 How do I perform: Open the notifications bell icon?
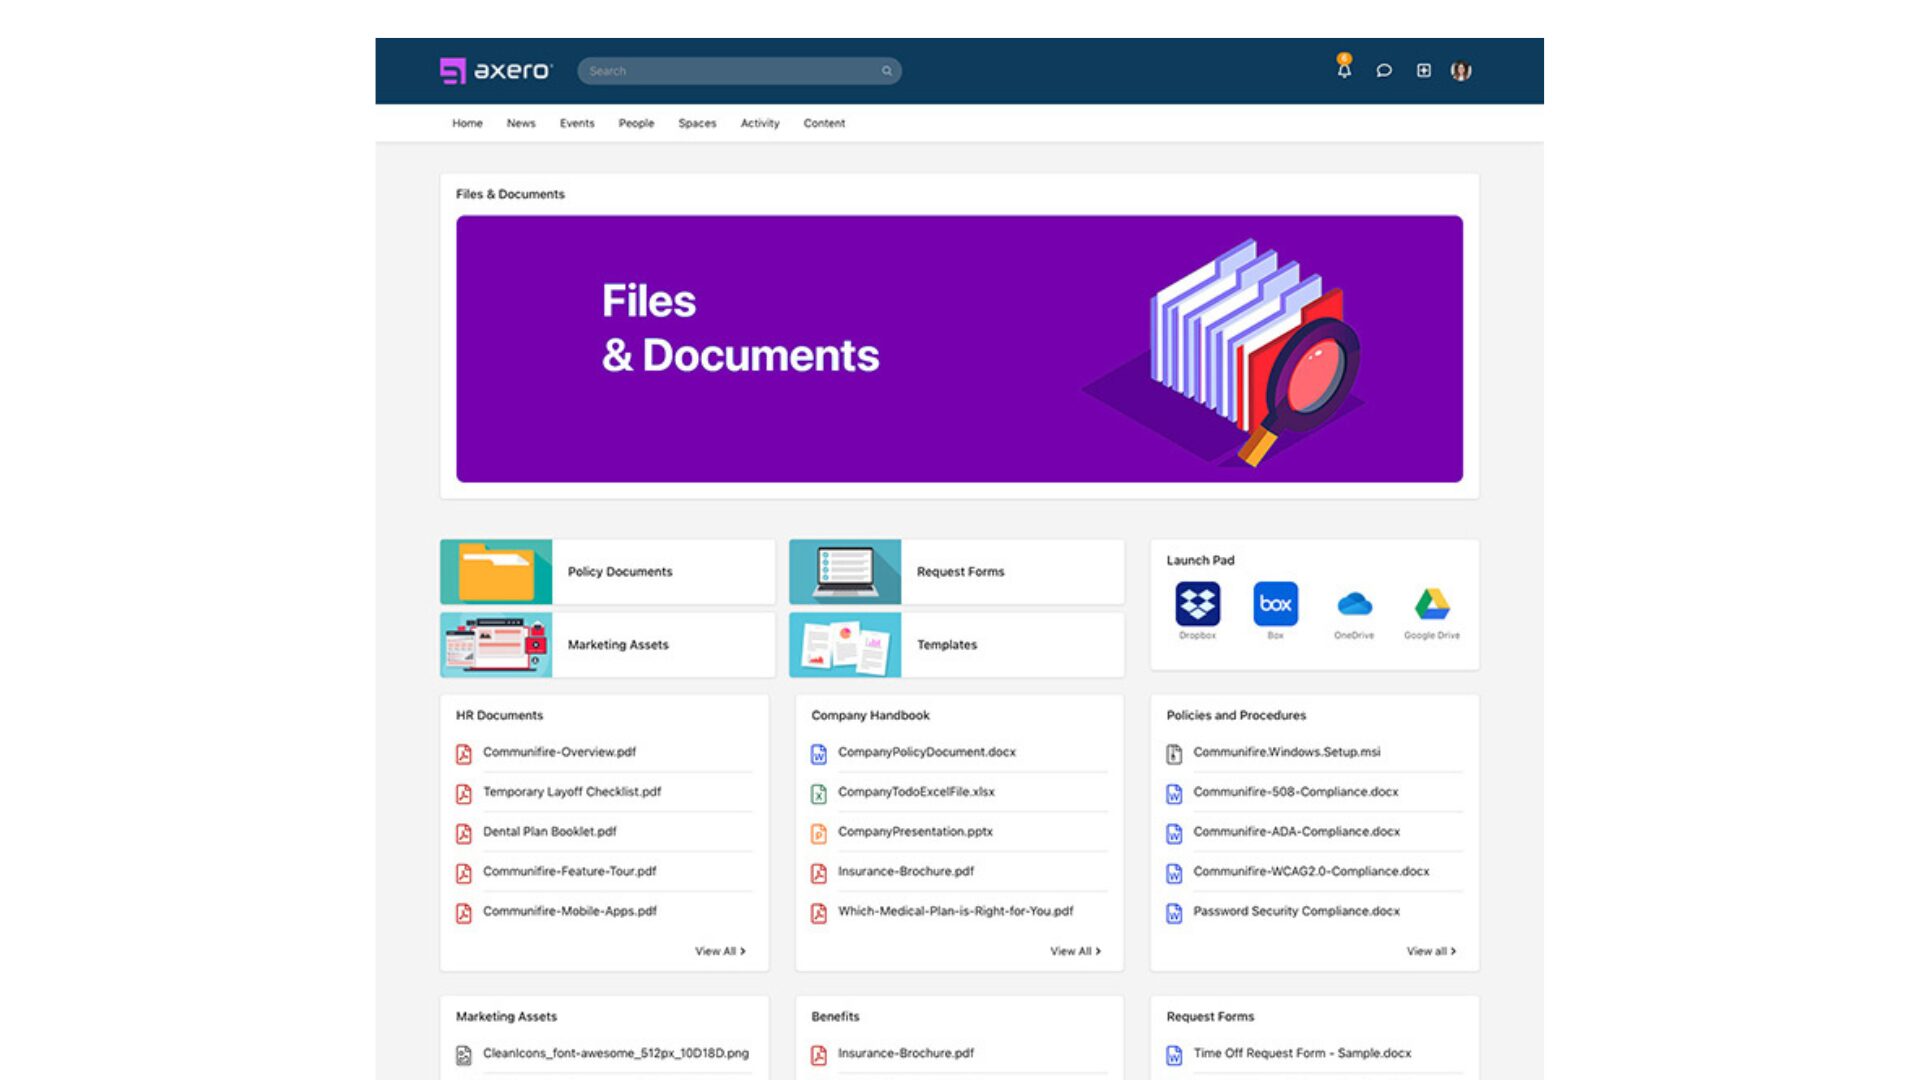pyautogui.click(x=1344, y=70)
